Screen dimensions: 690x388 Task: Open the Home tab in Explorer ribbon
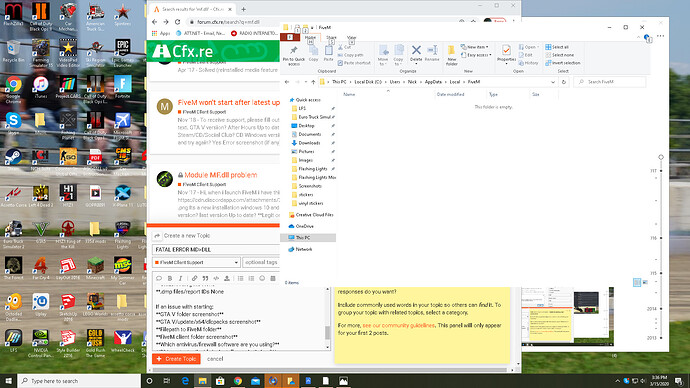(x=310, y=37)
